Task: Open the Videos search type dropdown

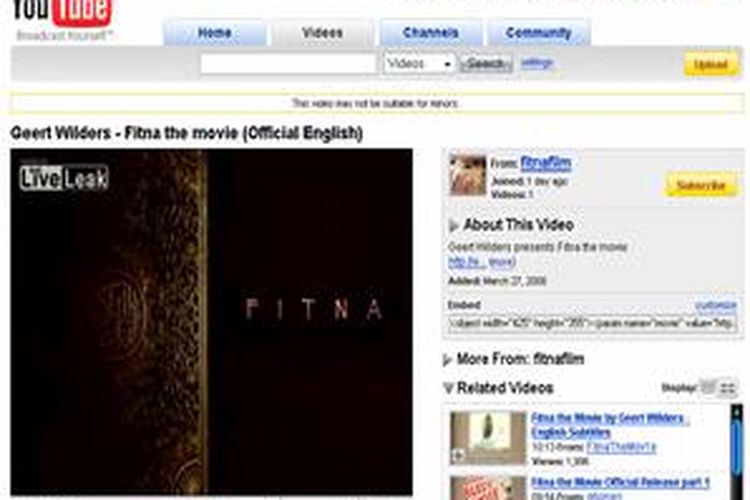Action: [419, 64]
